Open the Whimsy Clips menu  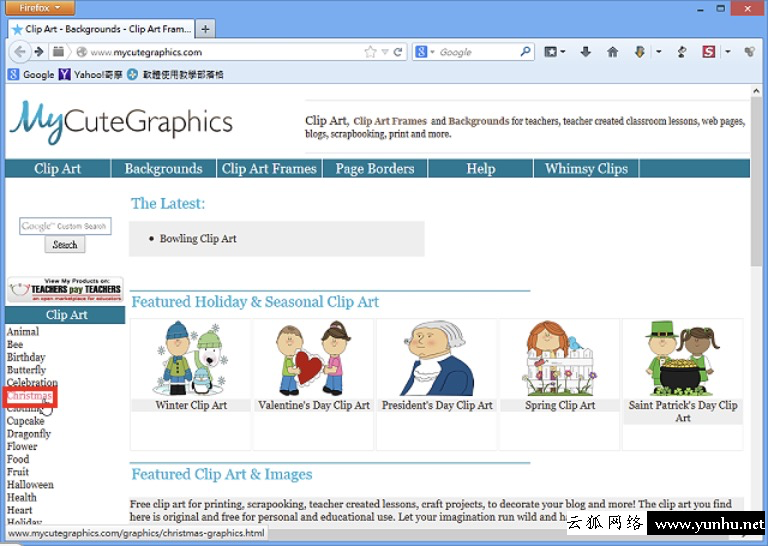pyautogui.click(x=586, y=168)
